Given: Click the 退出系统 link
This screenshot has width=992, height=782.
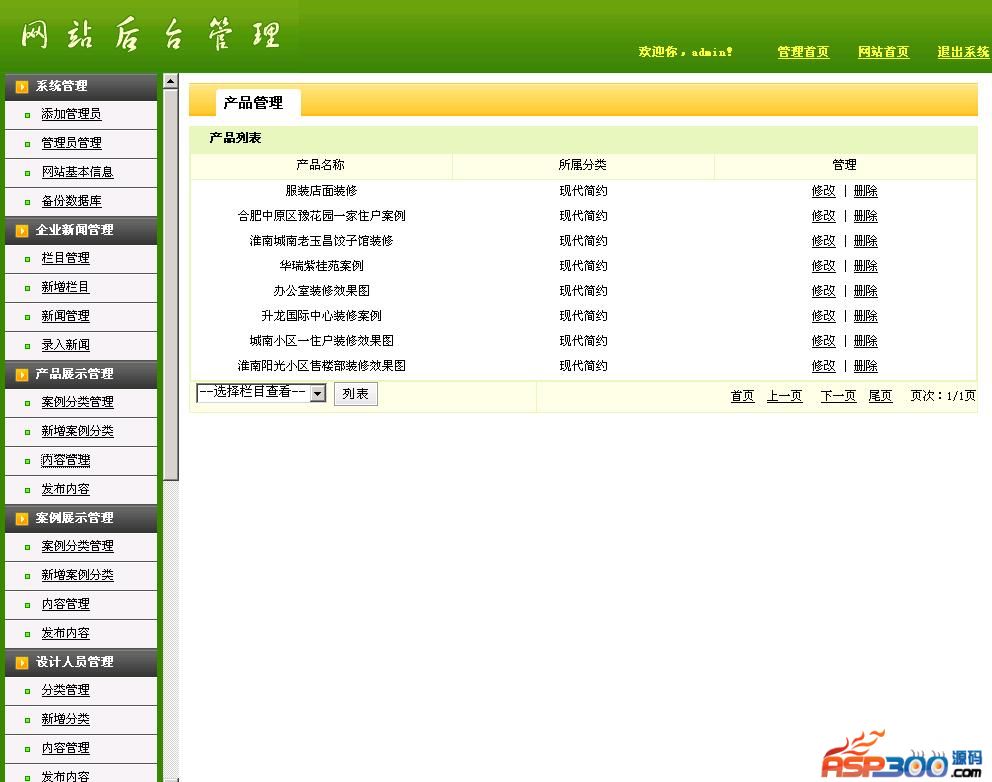Looking at the screenshot, I should pos(963,52).
